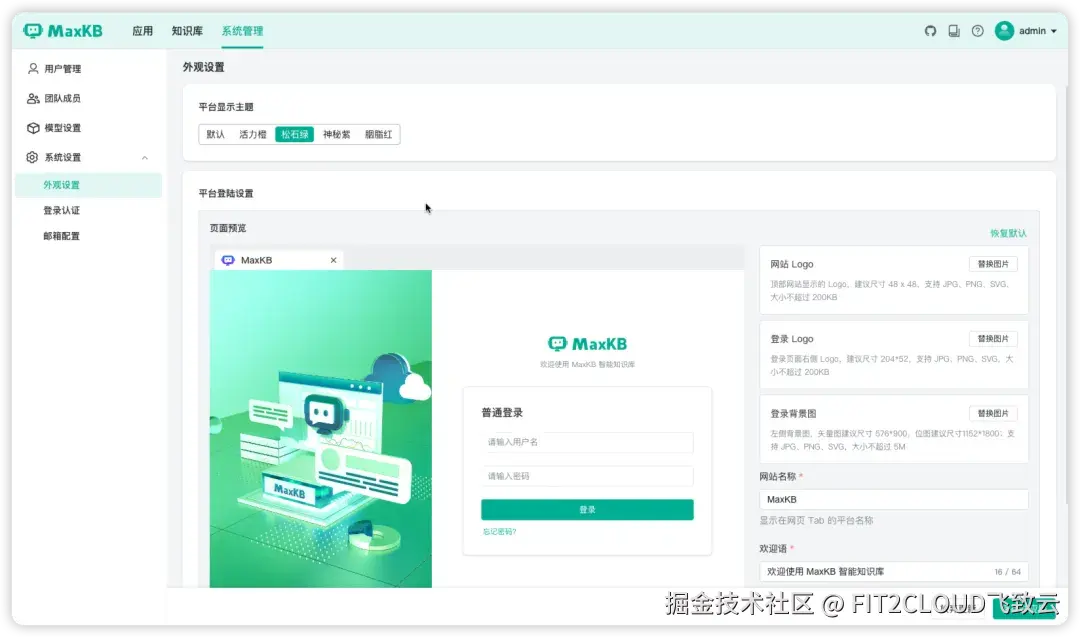Click the help question mark icon

click(x=977, y=31)
